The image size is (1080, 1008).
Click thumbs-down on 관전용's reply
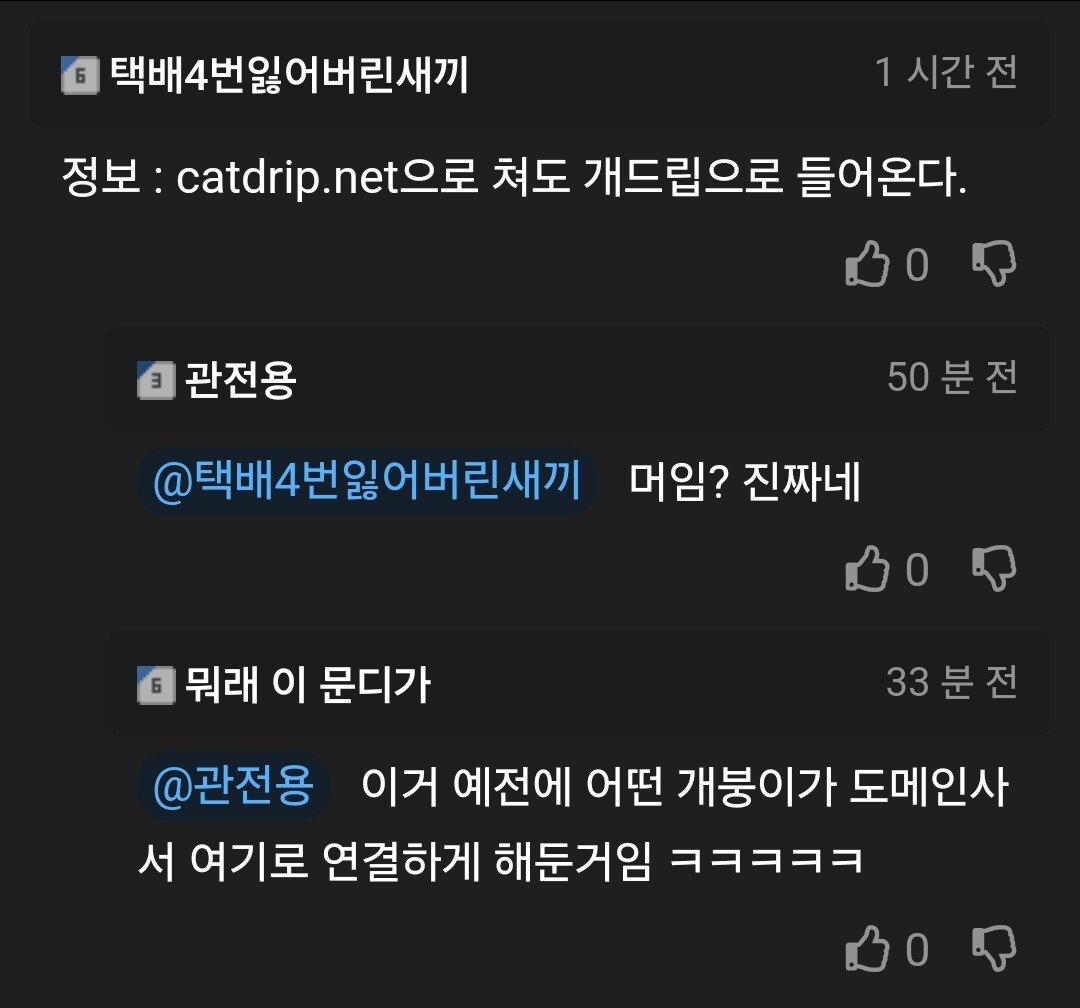[x=994, y=569]
